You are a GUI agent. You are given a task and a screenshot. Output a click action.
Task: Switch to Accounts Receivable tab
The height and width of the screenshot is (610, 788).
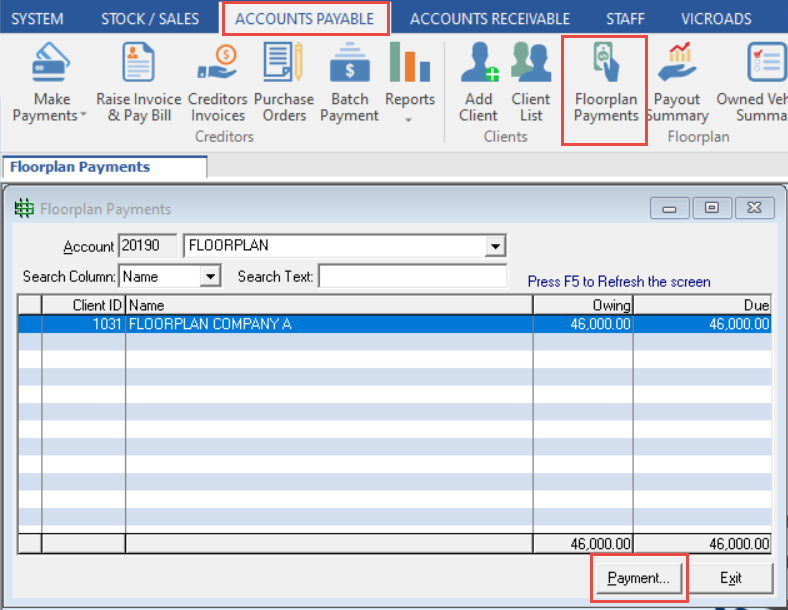489,19
